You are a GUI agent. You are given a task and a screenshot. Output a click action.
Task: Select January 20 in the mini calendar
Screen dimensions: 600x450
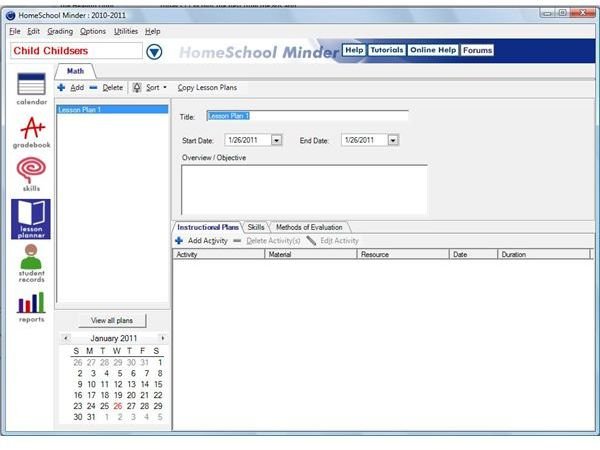click(131, 395)
